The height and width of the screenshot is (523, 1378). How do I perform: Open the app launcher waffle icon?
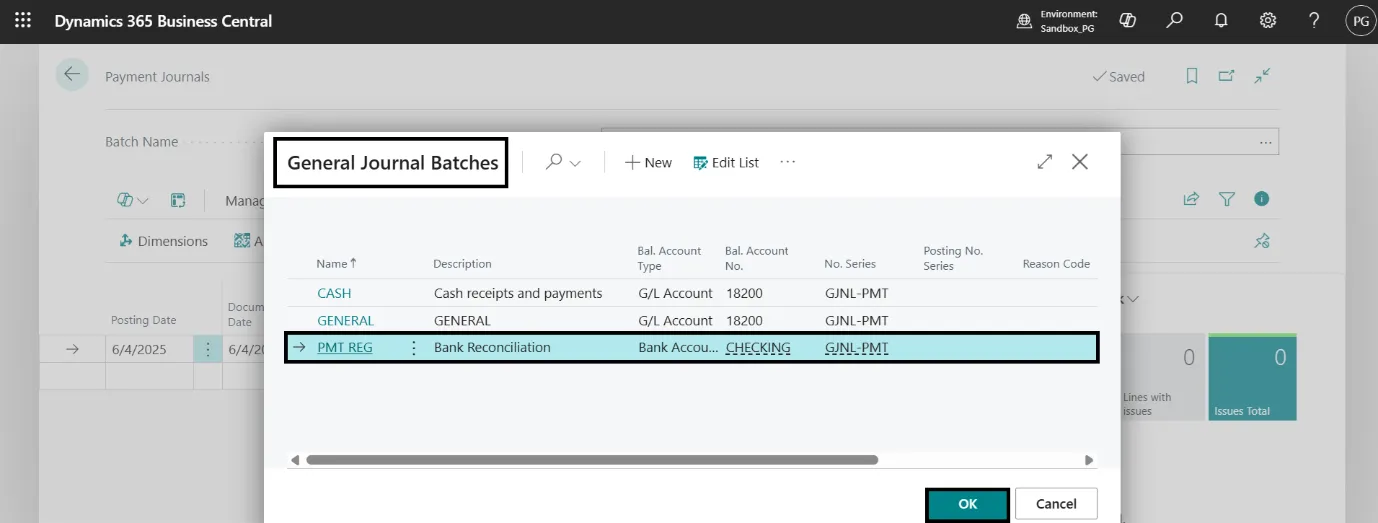click(22, 21)
